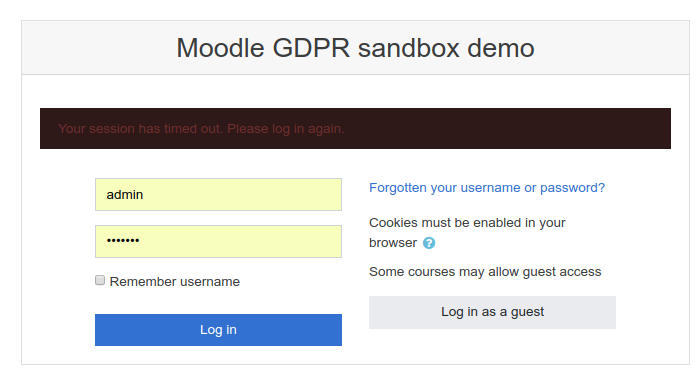Click the Moodle GDPR sandbox demo heading

click(x=355, y=48)
